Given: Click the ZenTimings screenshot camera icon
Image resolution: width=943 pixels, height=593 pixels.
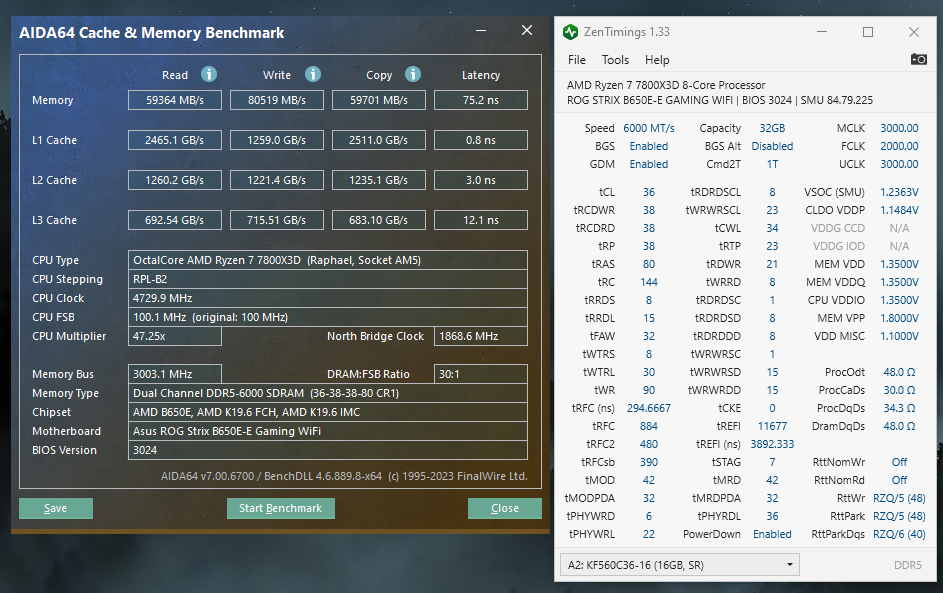Looking at the screenshot, I should coord(918,59).
